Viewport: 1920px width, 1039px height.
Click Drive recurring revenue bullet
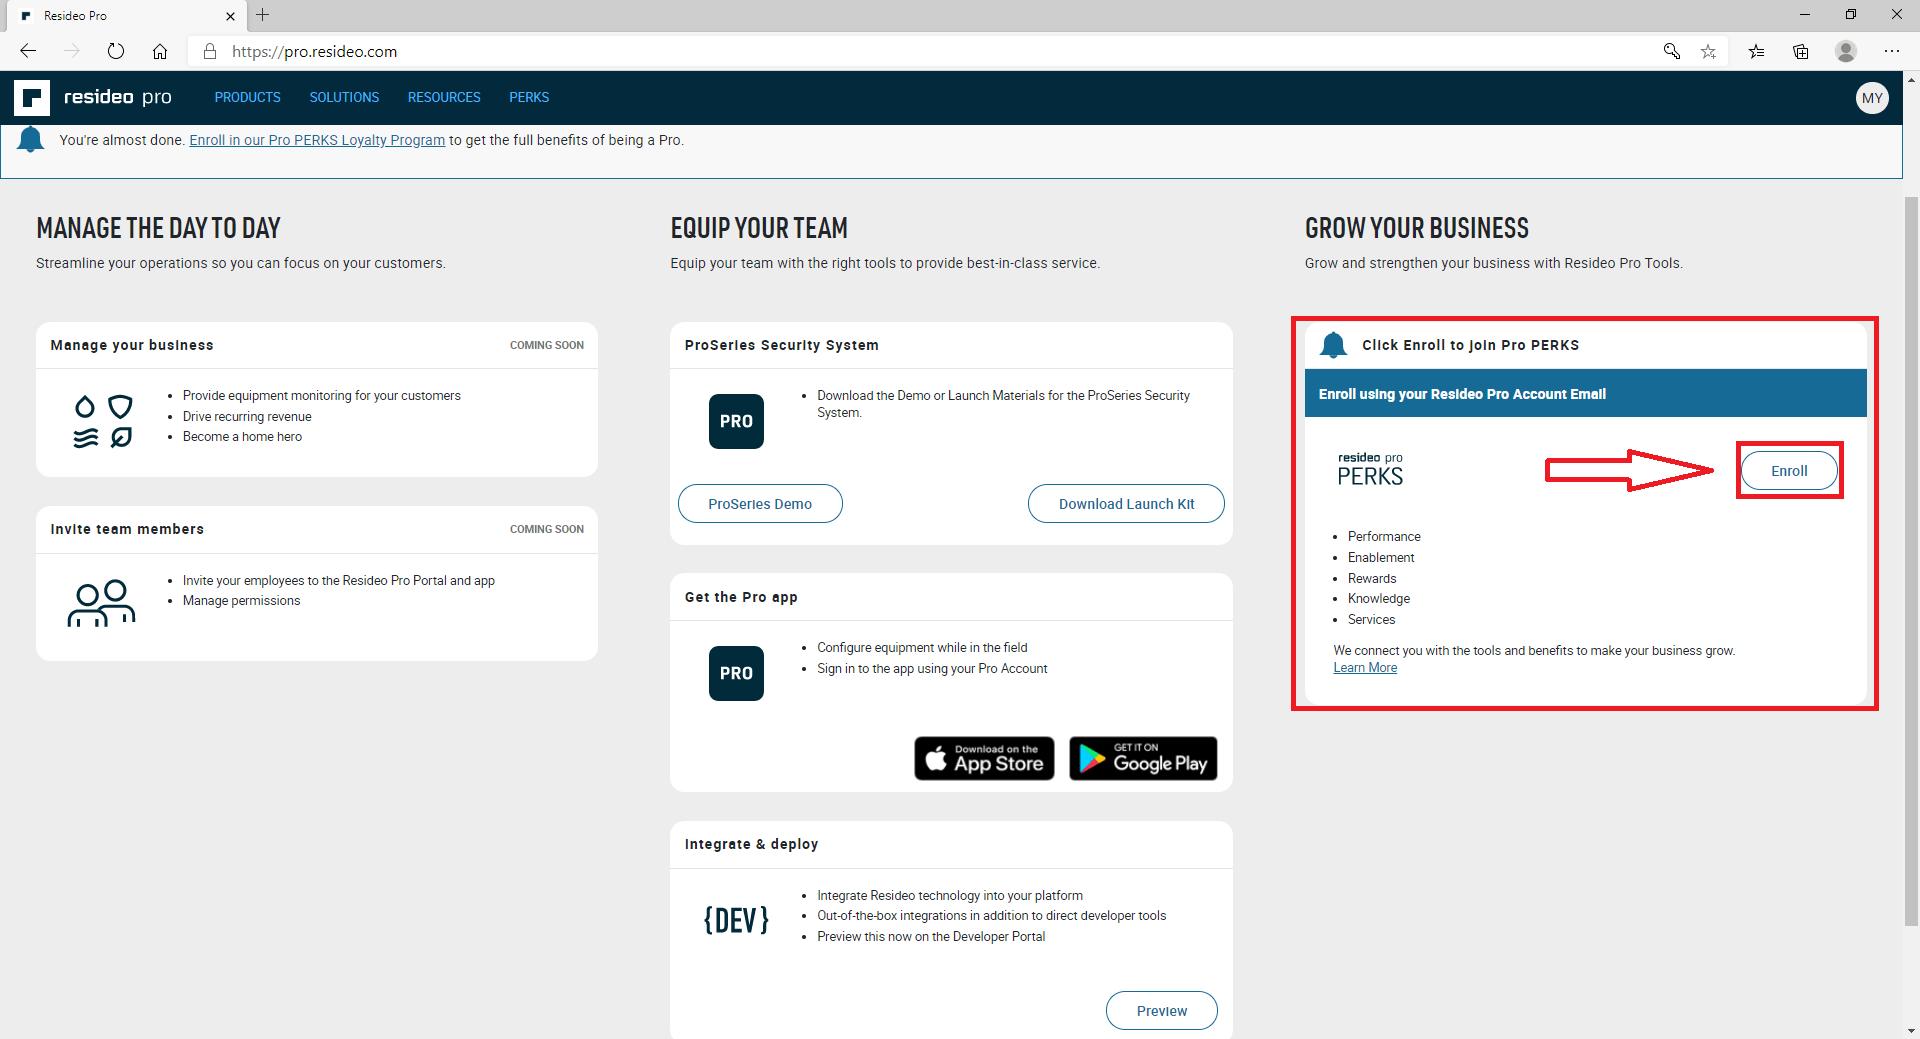pos(247,417)
